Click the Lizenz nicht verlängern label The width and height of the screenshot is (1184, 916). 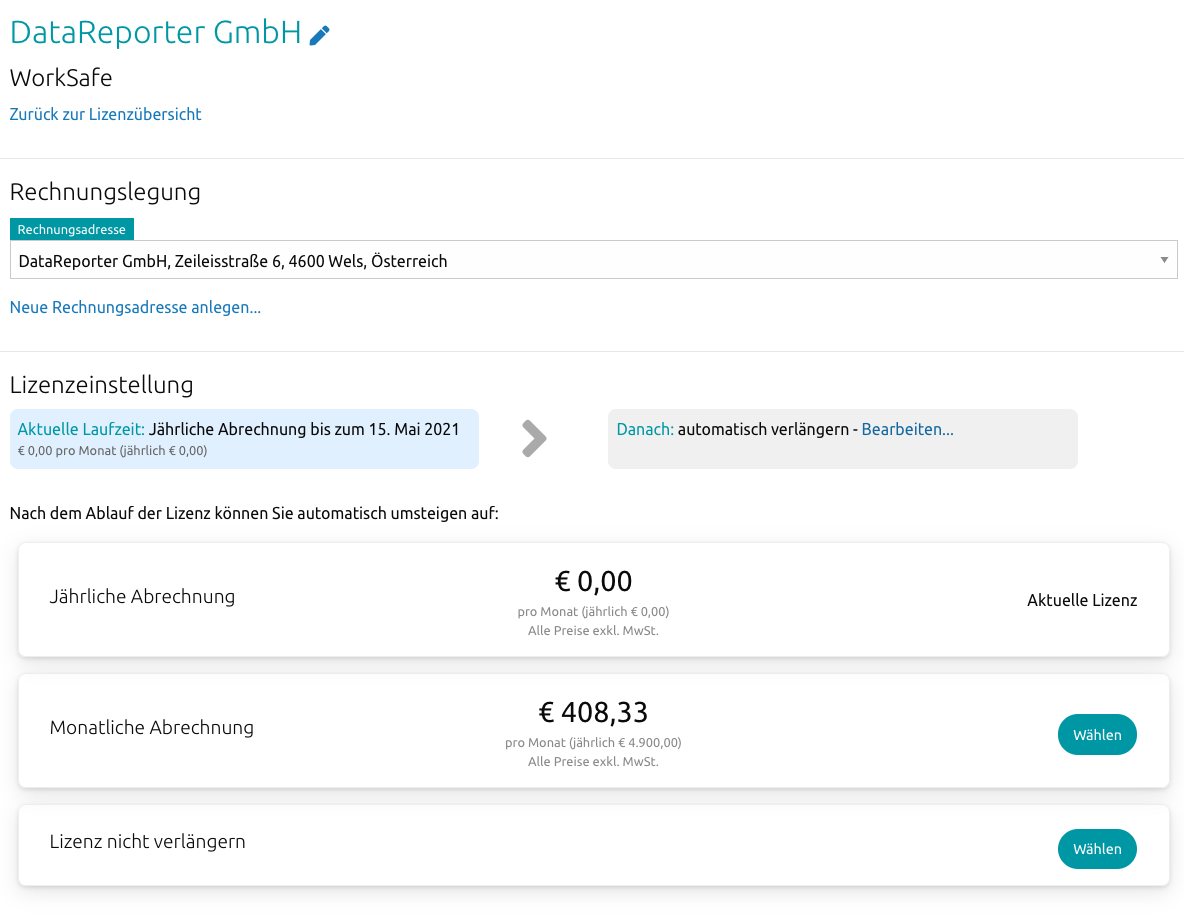pyautogui.click(x=148, y=842)
